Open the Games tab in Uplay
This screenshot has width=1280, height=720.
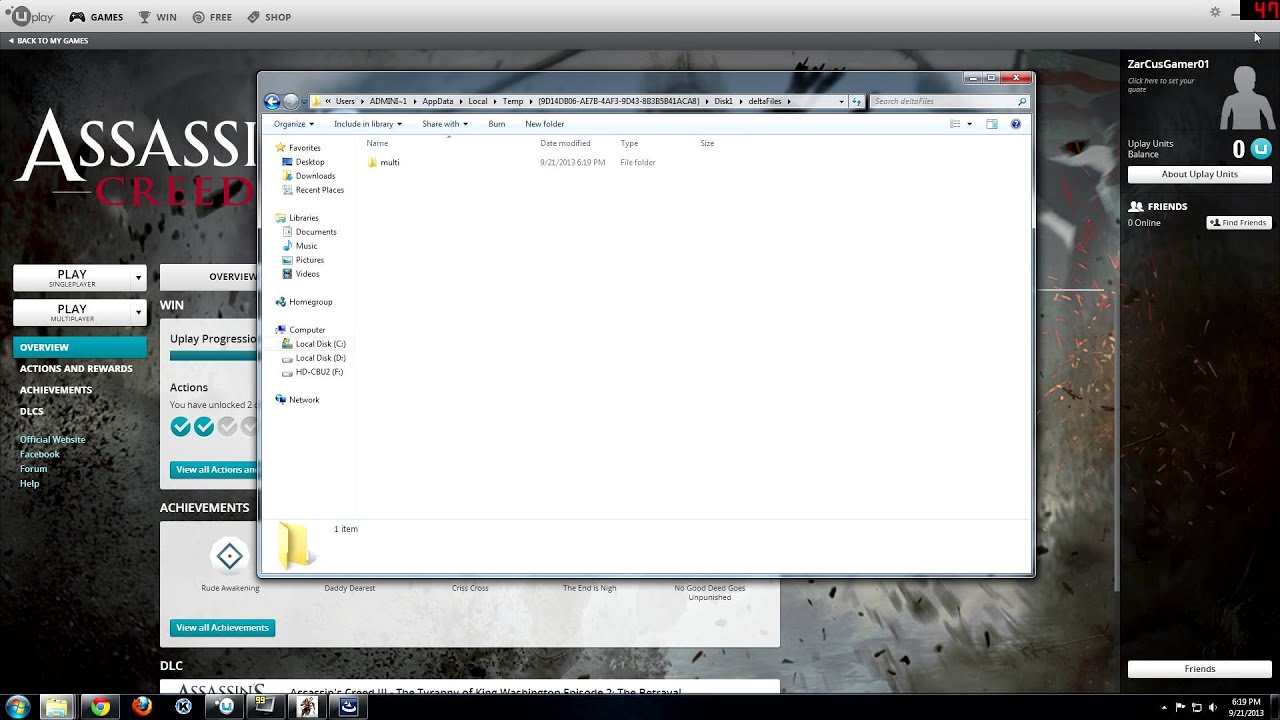96,17
